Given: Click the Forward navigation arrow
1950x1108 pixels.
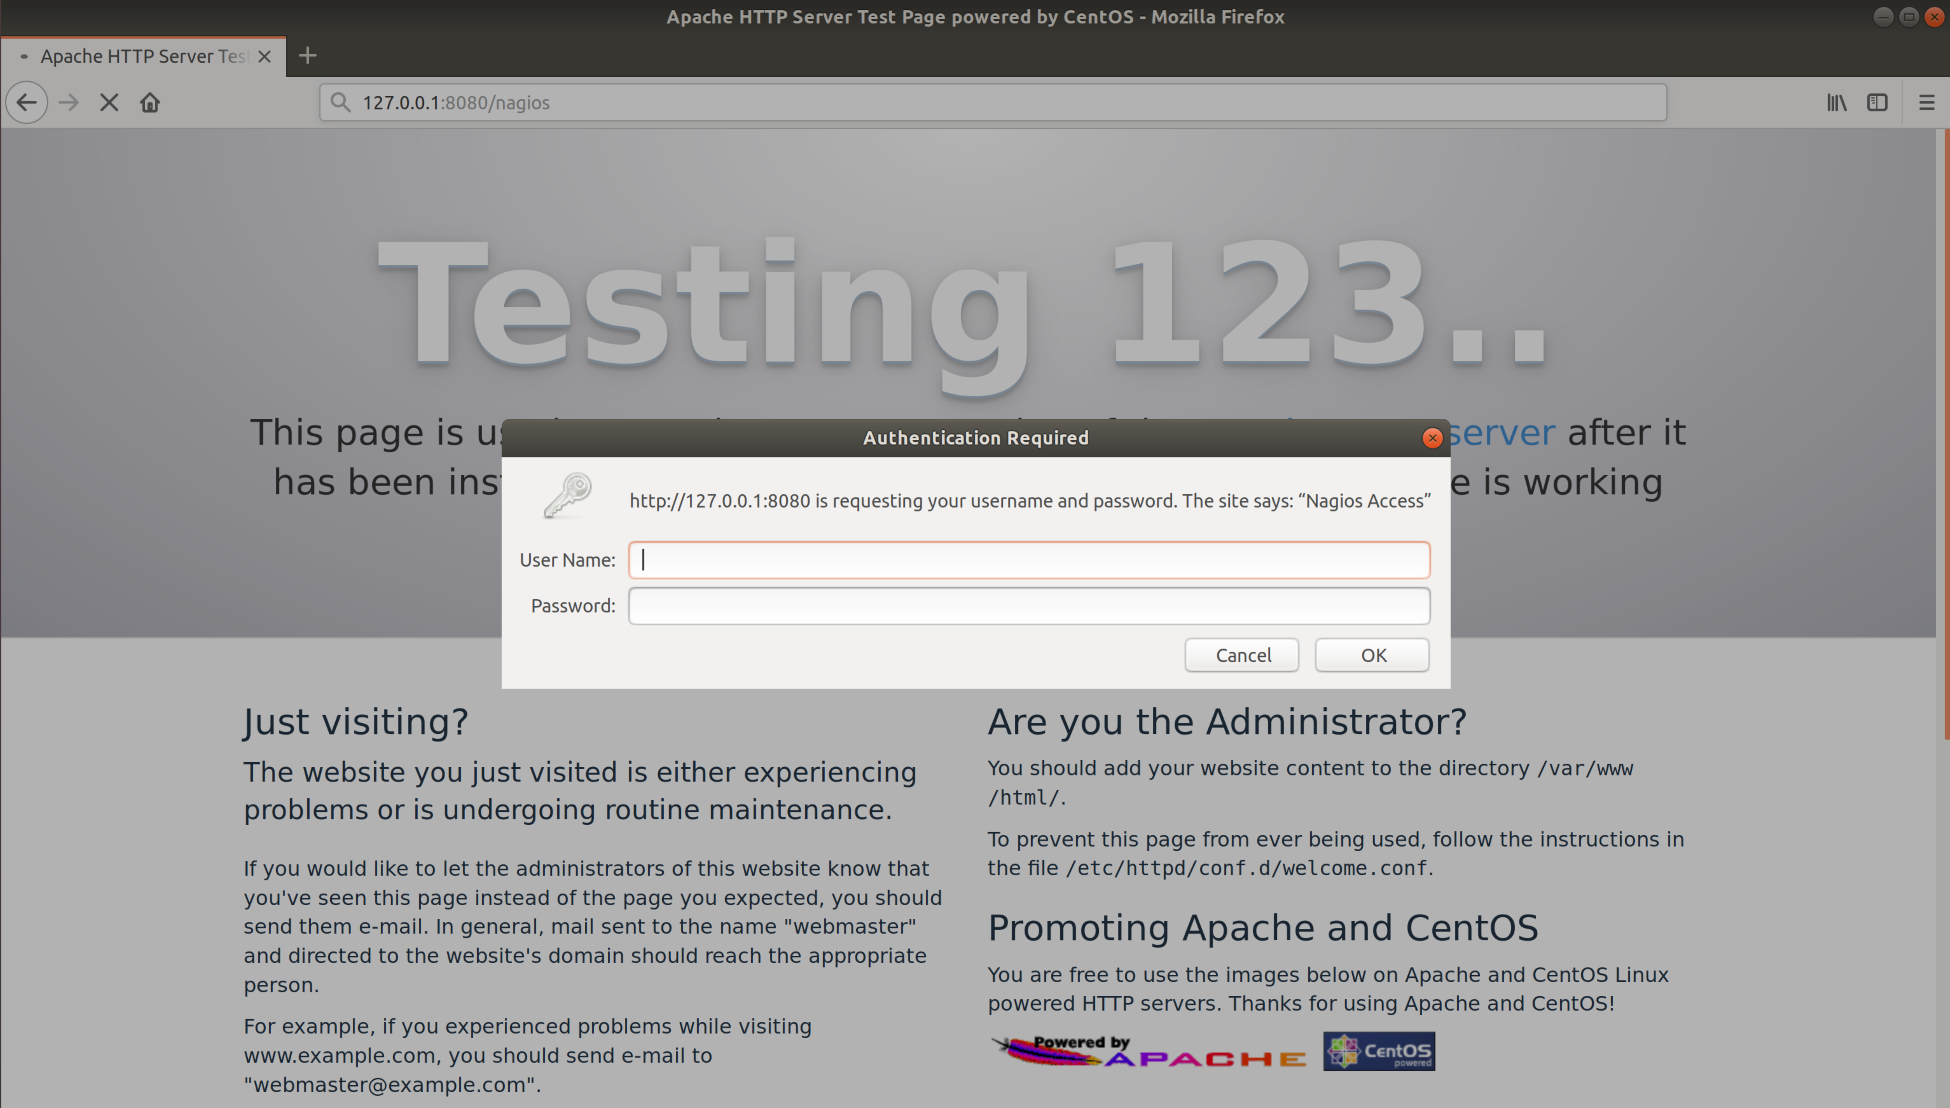Looking at the screenshot, I should pyautogui.click(x=68, y=103).
